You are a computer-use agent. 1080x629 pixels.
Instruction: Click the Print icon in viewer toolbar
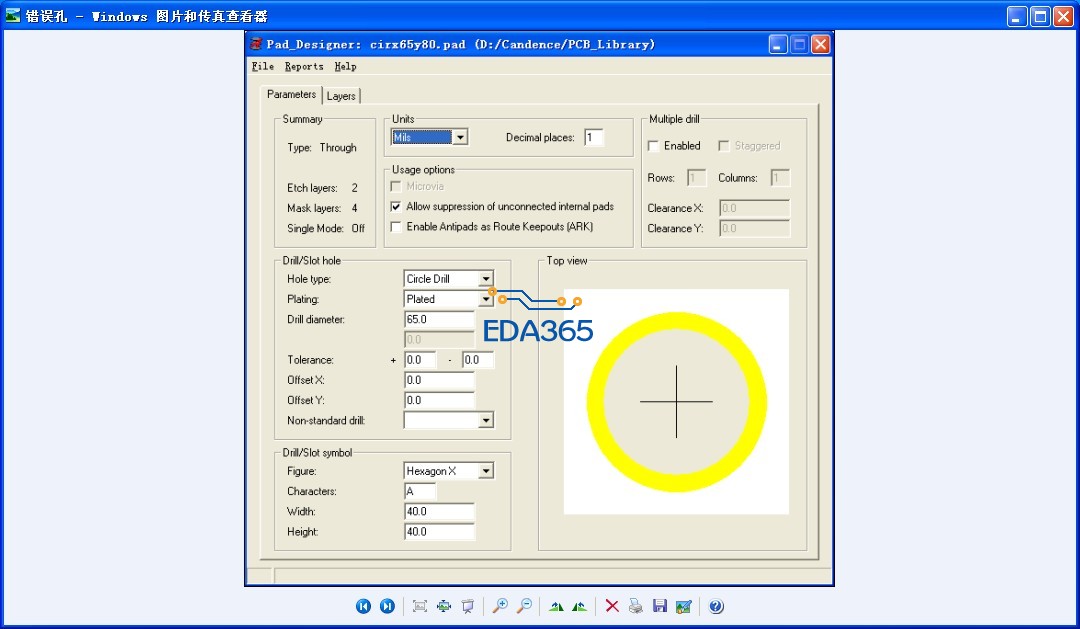(x=635, y=606)
